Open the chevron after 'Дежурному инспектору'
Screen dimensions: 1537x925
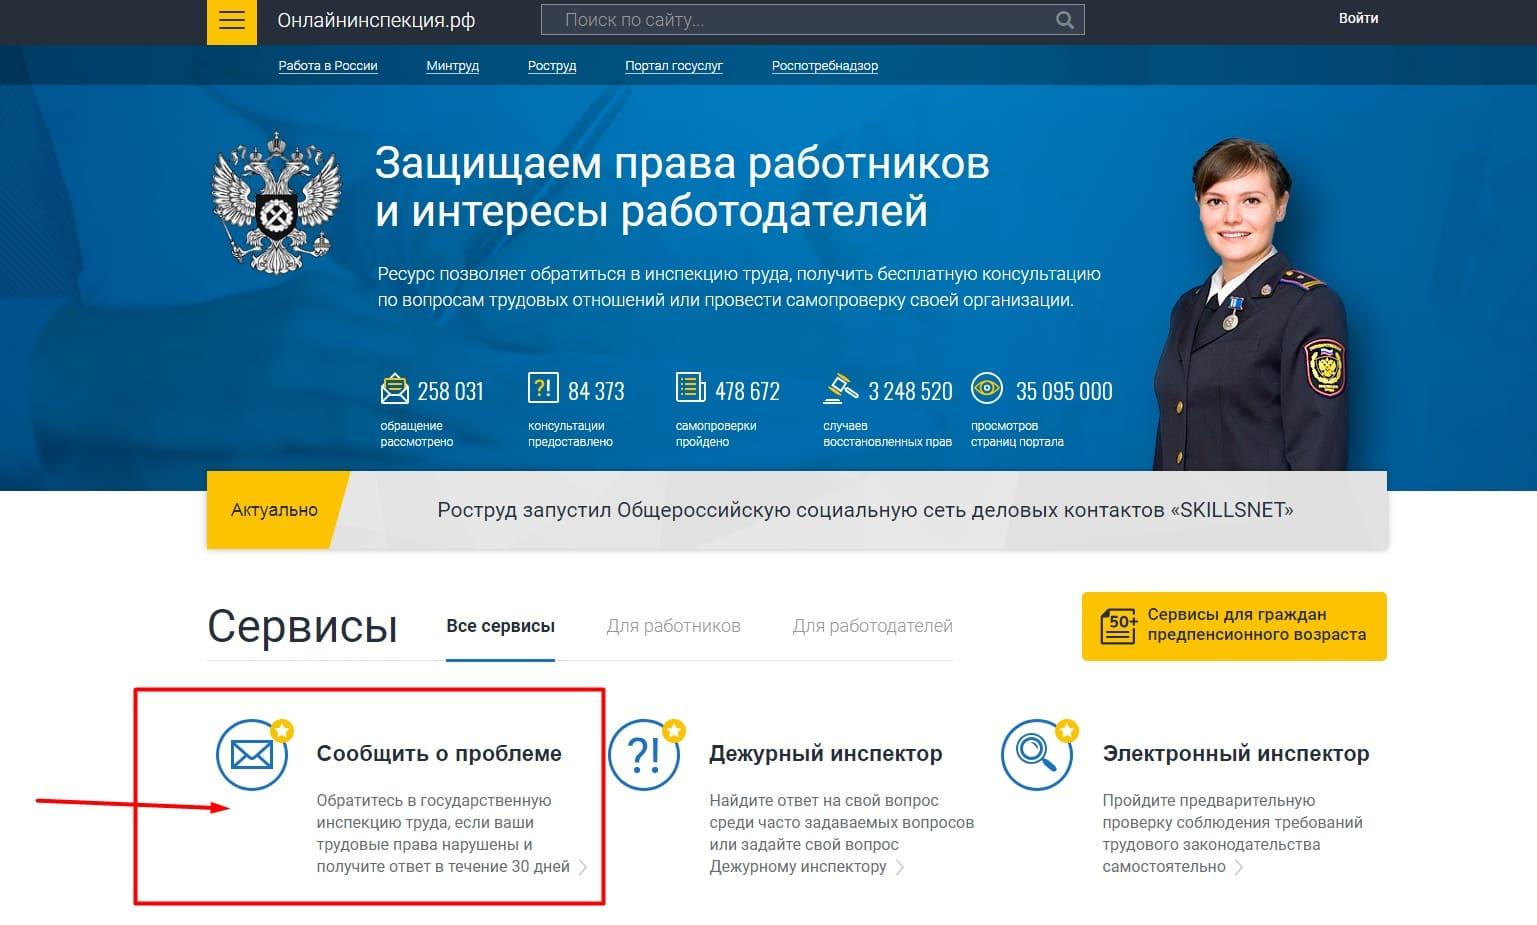click(900, 867)
